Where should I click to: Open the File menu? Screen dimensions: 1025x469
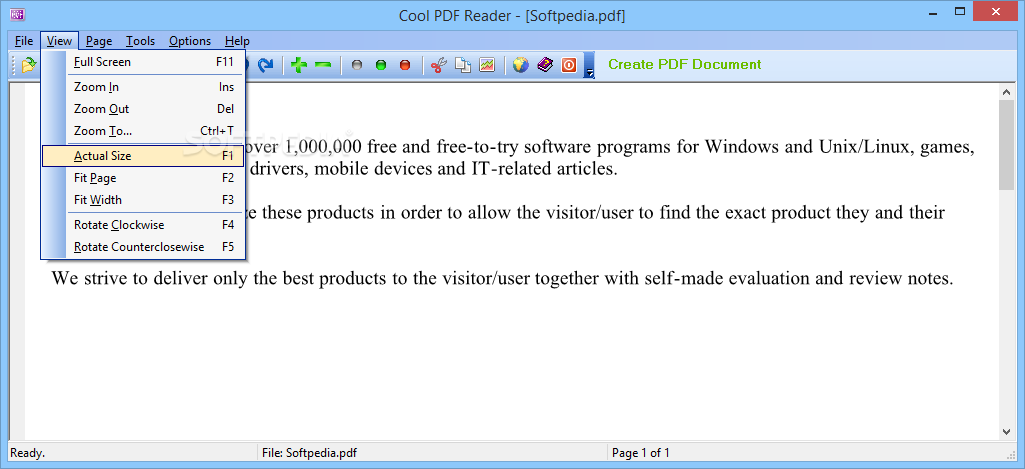(24, 41)
